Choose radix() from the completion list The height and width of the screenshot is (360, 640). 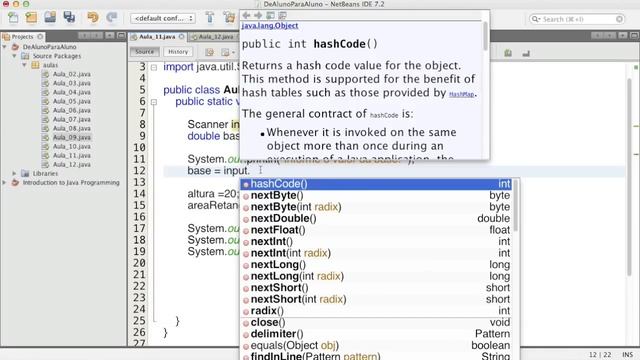(377, 311)
